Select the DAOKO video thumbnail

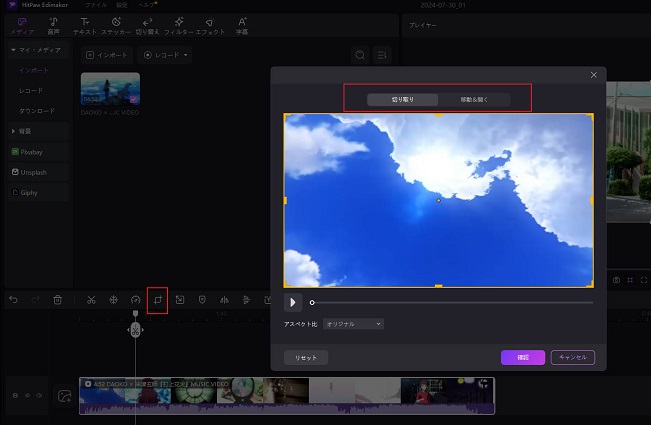(110, 89)
